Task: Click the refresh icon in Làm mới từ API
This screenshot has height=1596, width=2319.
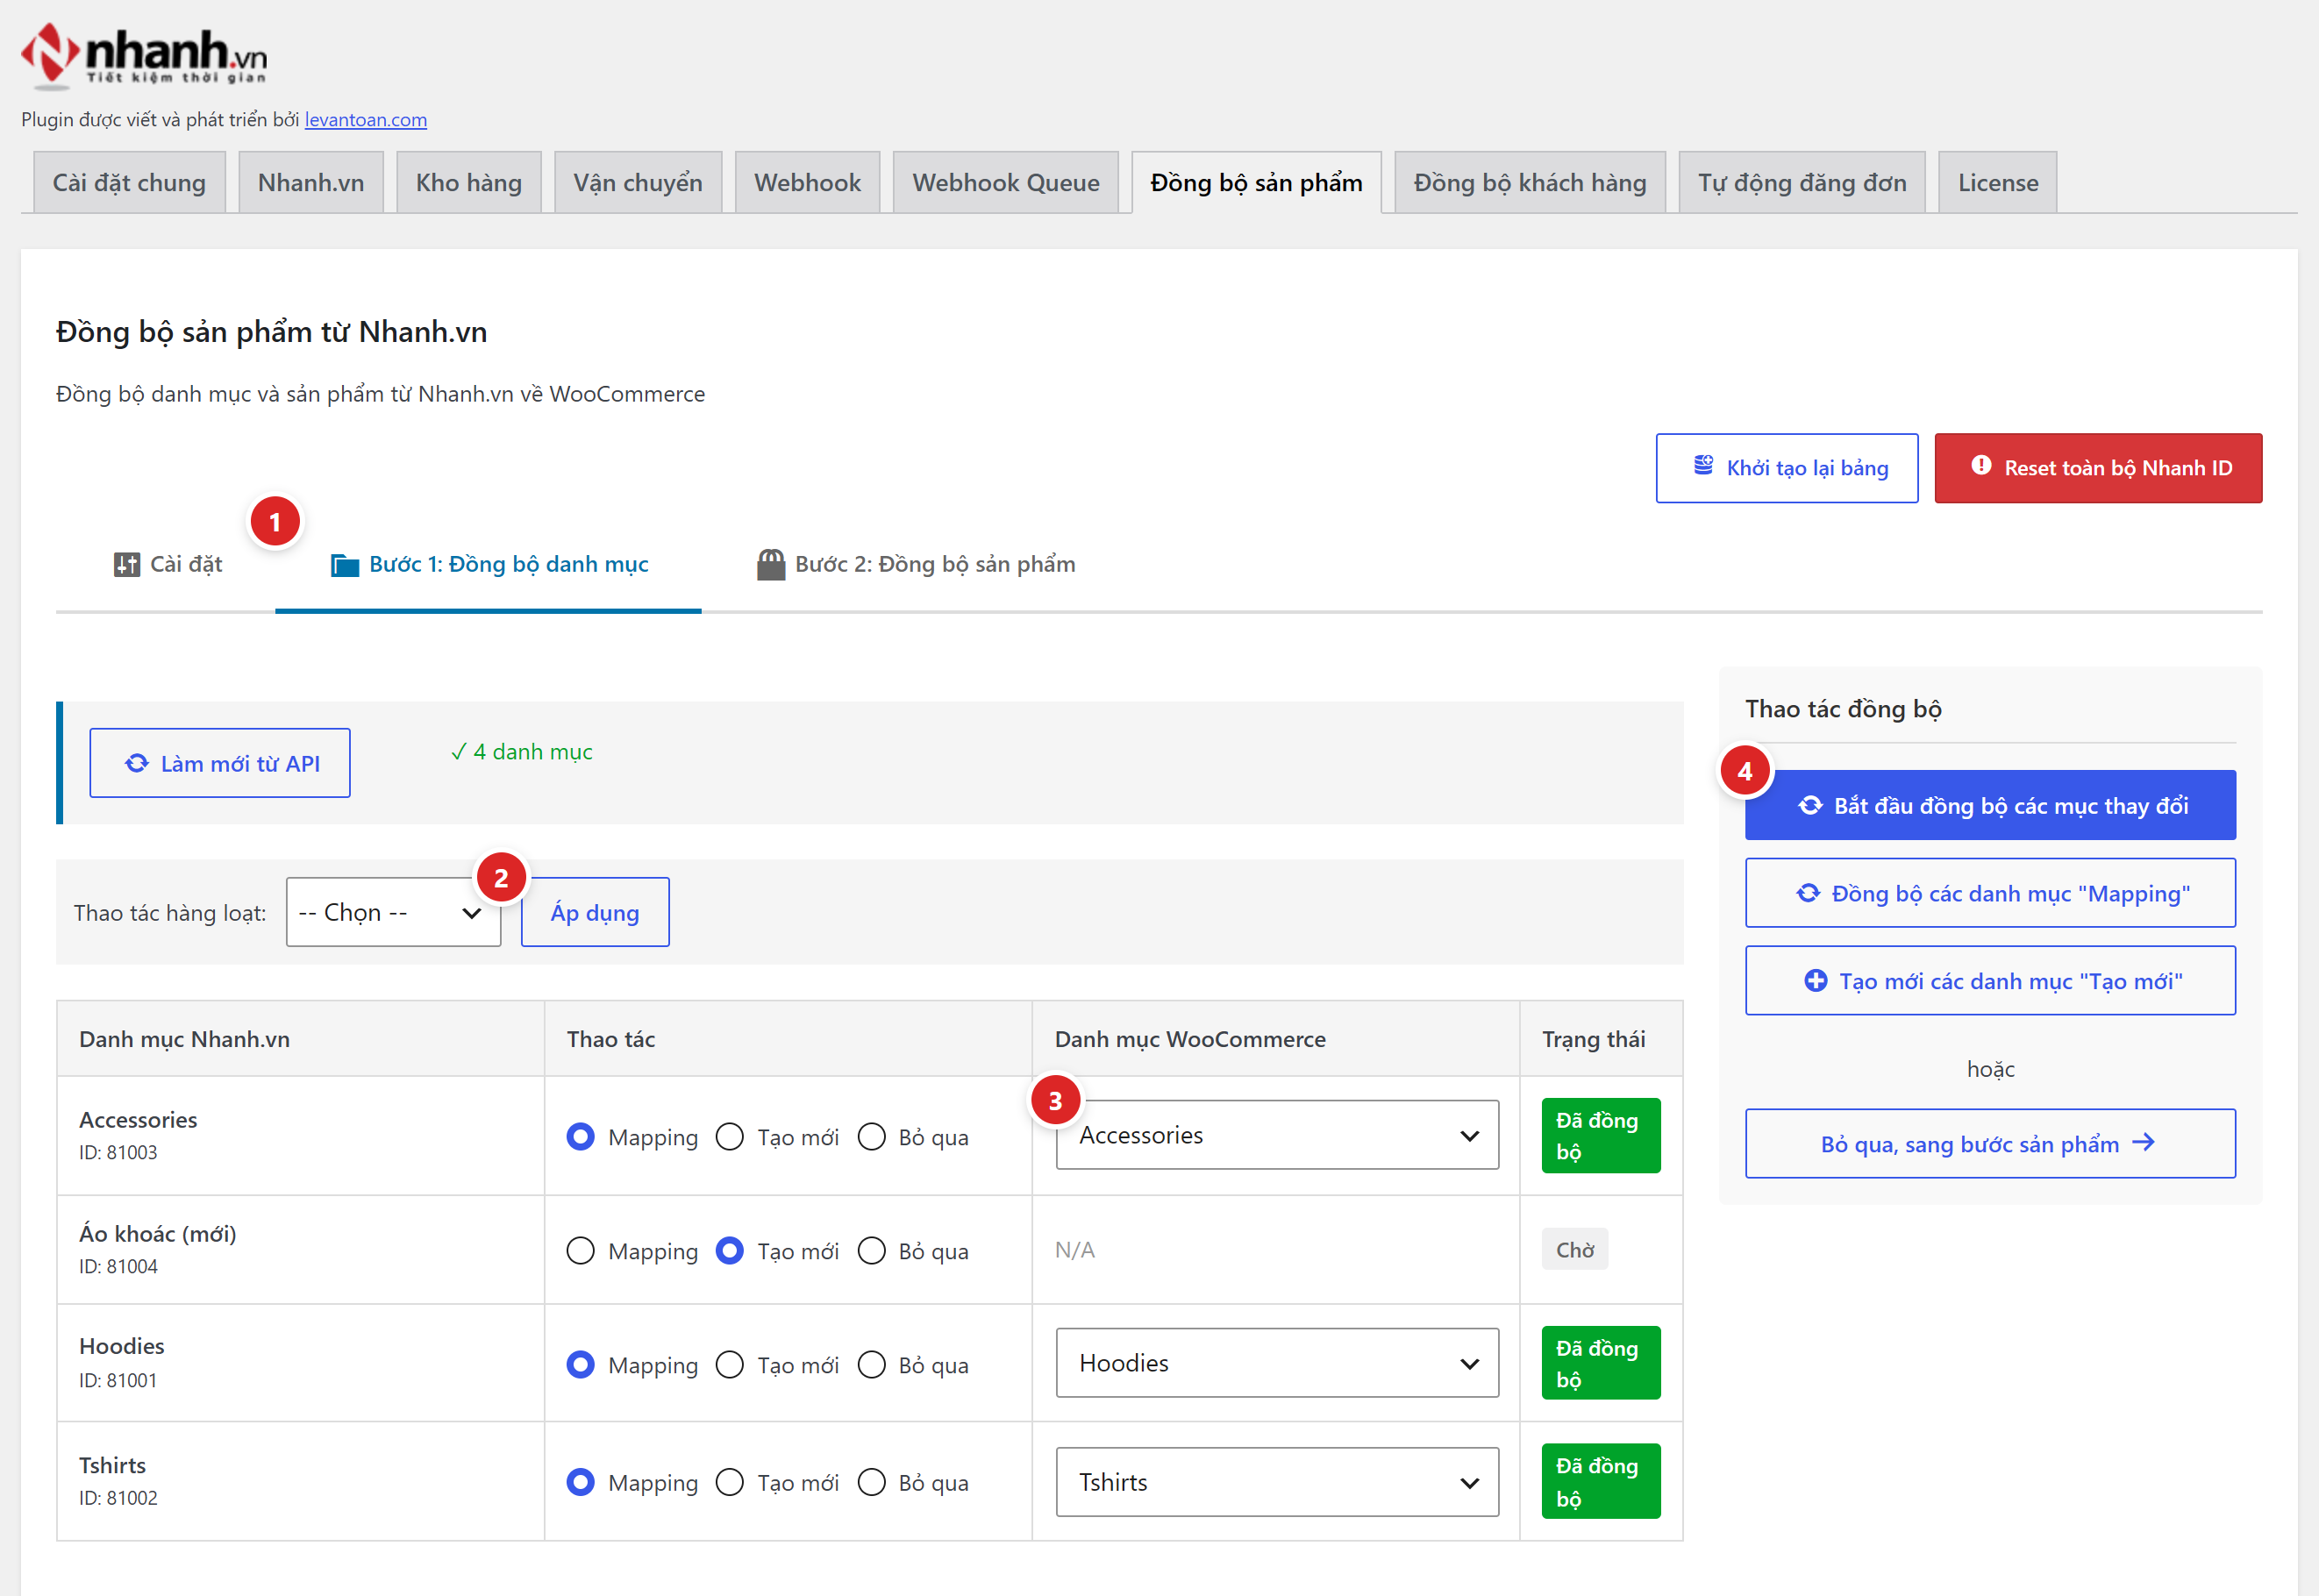Action: [137, 764]
